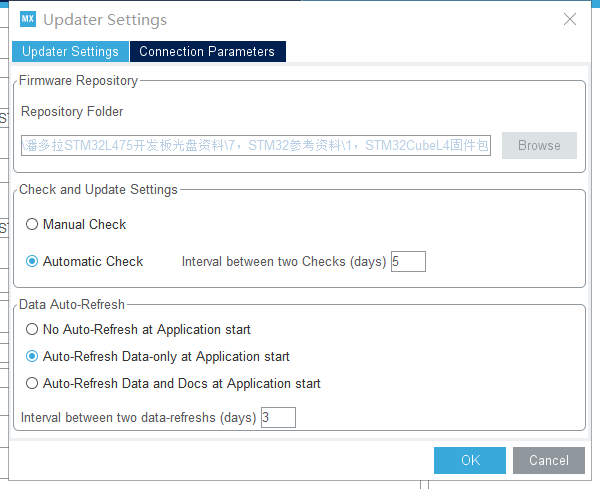Switch to the Updater Settings tab
Viewport: 600px width, 489px height.
[70, 51]
